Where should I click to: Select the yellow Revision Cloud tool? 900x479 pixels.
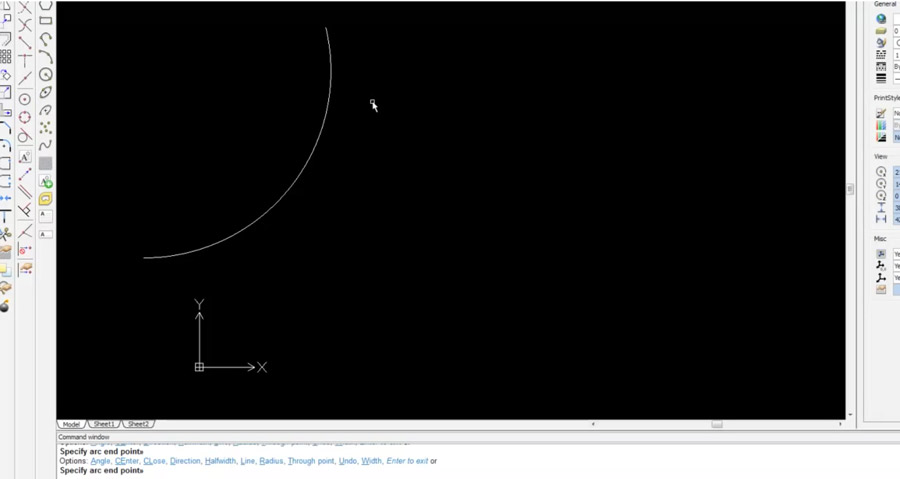(x=45, y=199)
